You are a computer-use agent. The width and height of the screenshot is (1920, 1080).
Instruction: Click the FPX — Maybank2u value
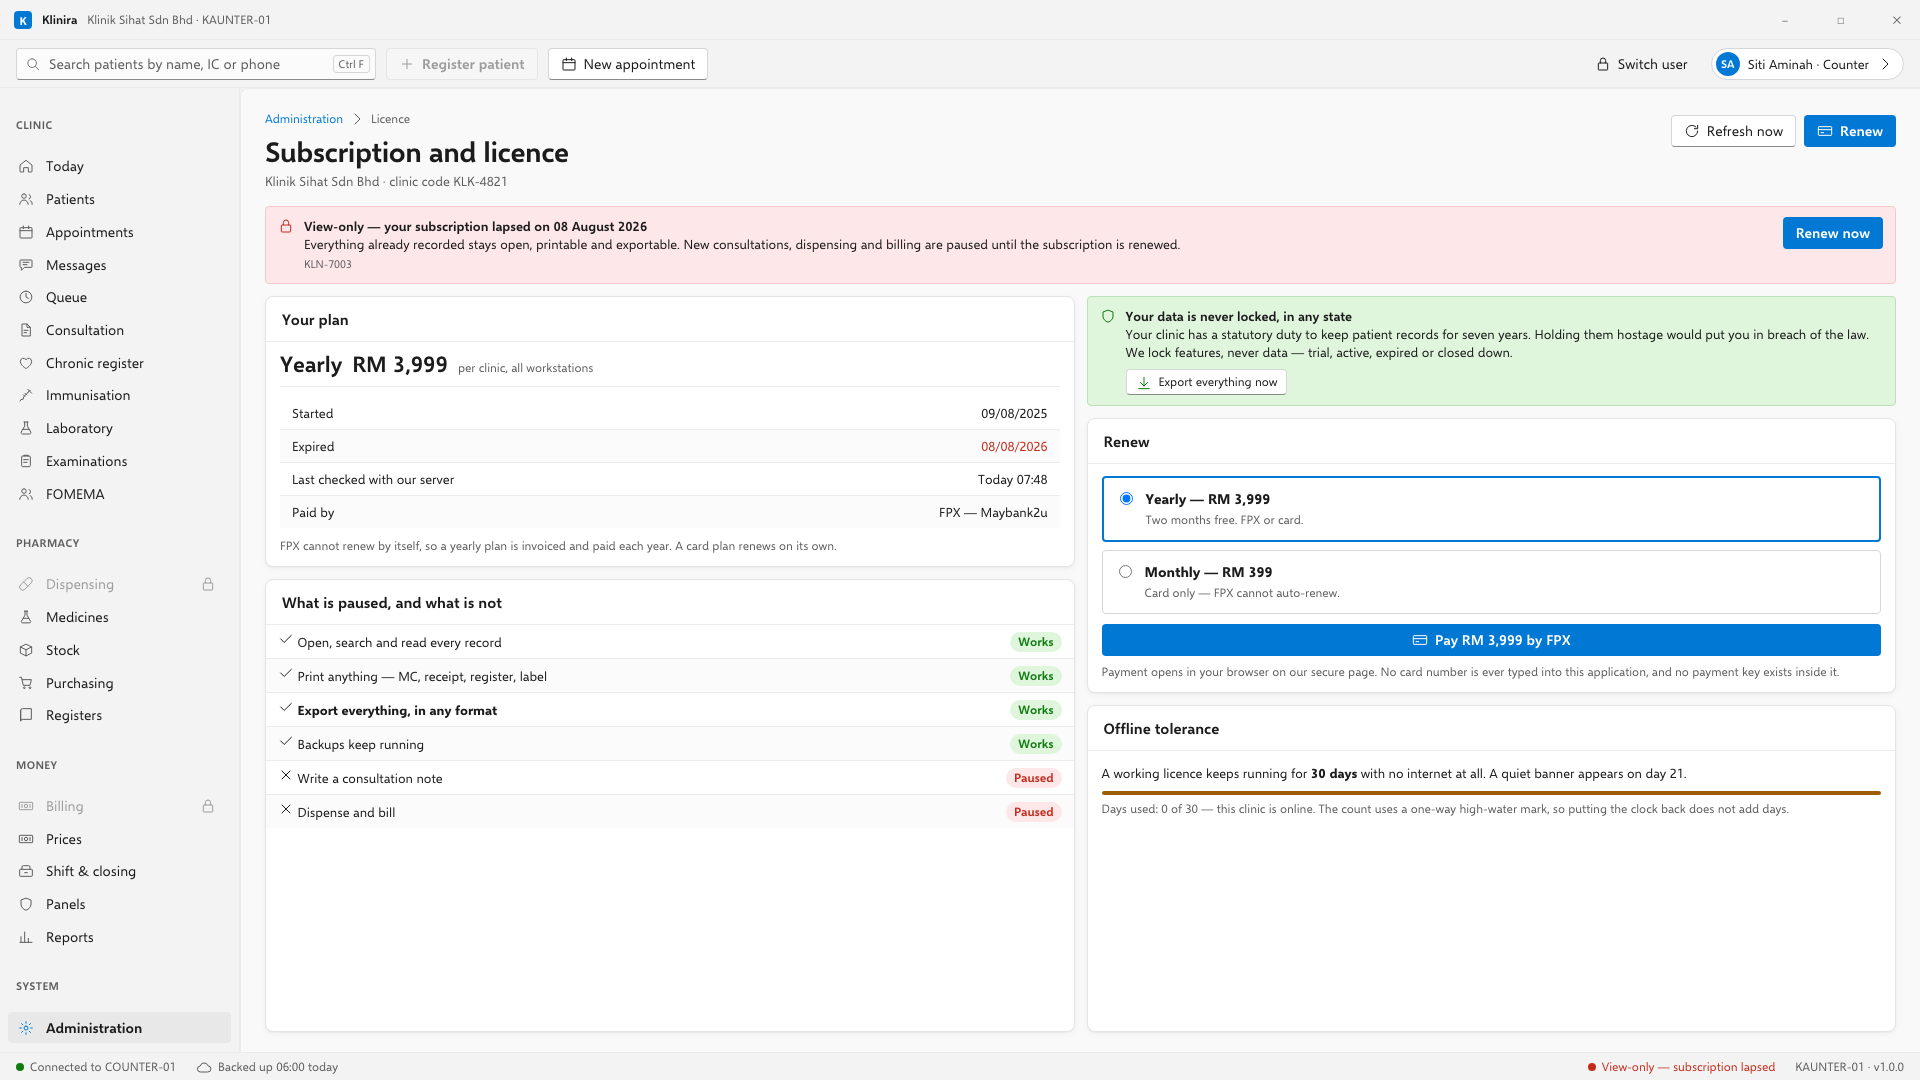pyautogui.click(x=993, y=513)
